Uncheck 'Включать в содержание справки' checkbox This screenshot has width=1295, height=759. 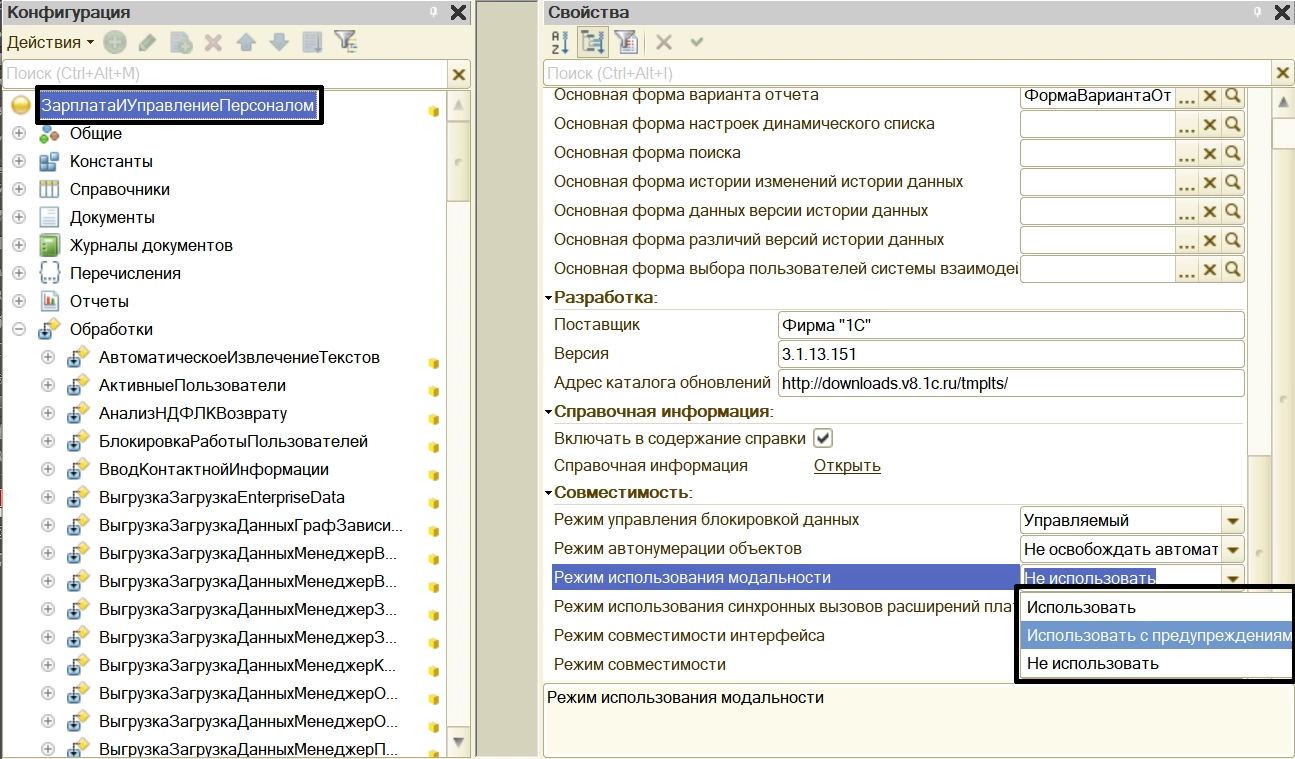click(823, 438)
